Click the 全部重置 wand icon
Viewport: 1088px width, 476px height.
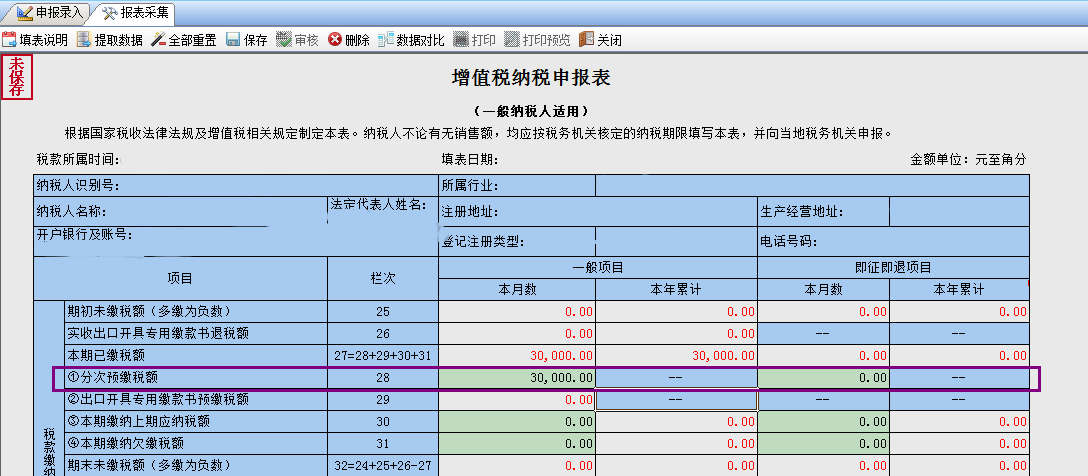point(158,40)
